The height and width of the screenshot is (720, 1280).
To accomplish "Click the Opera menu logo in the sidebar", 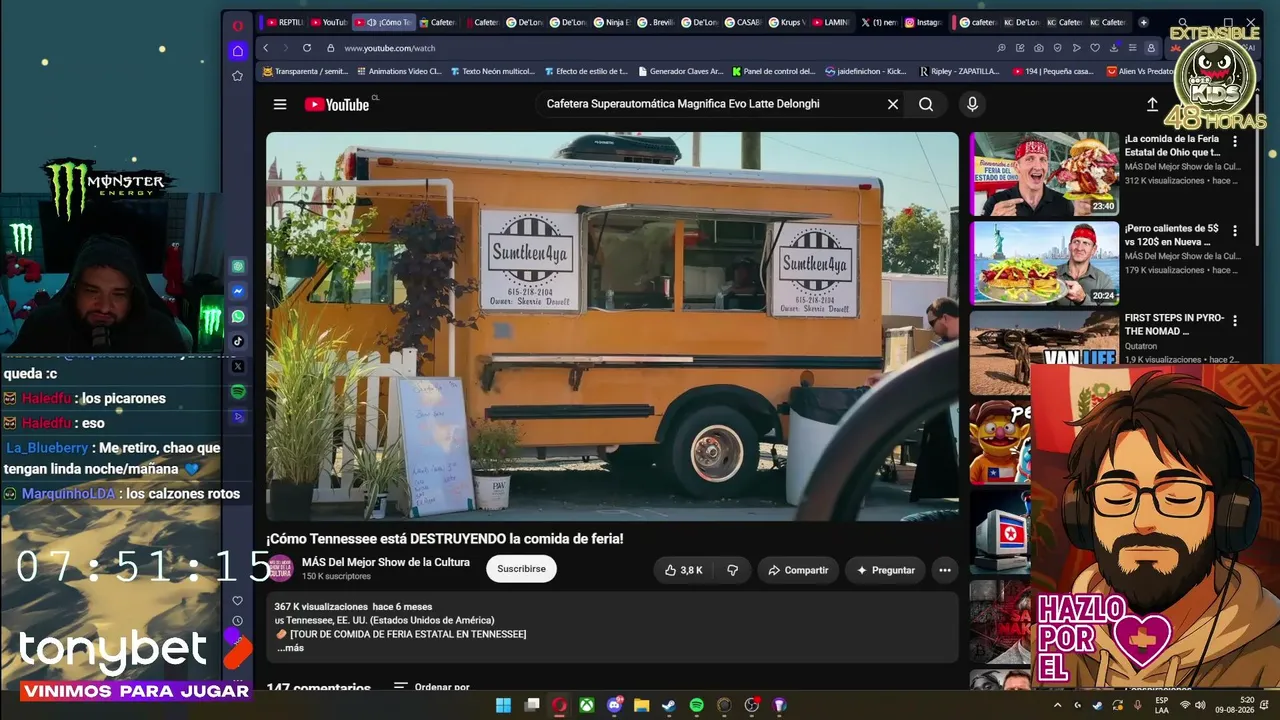I will coord(237,25).
